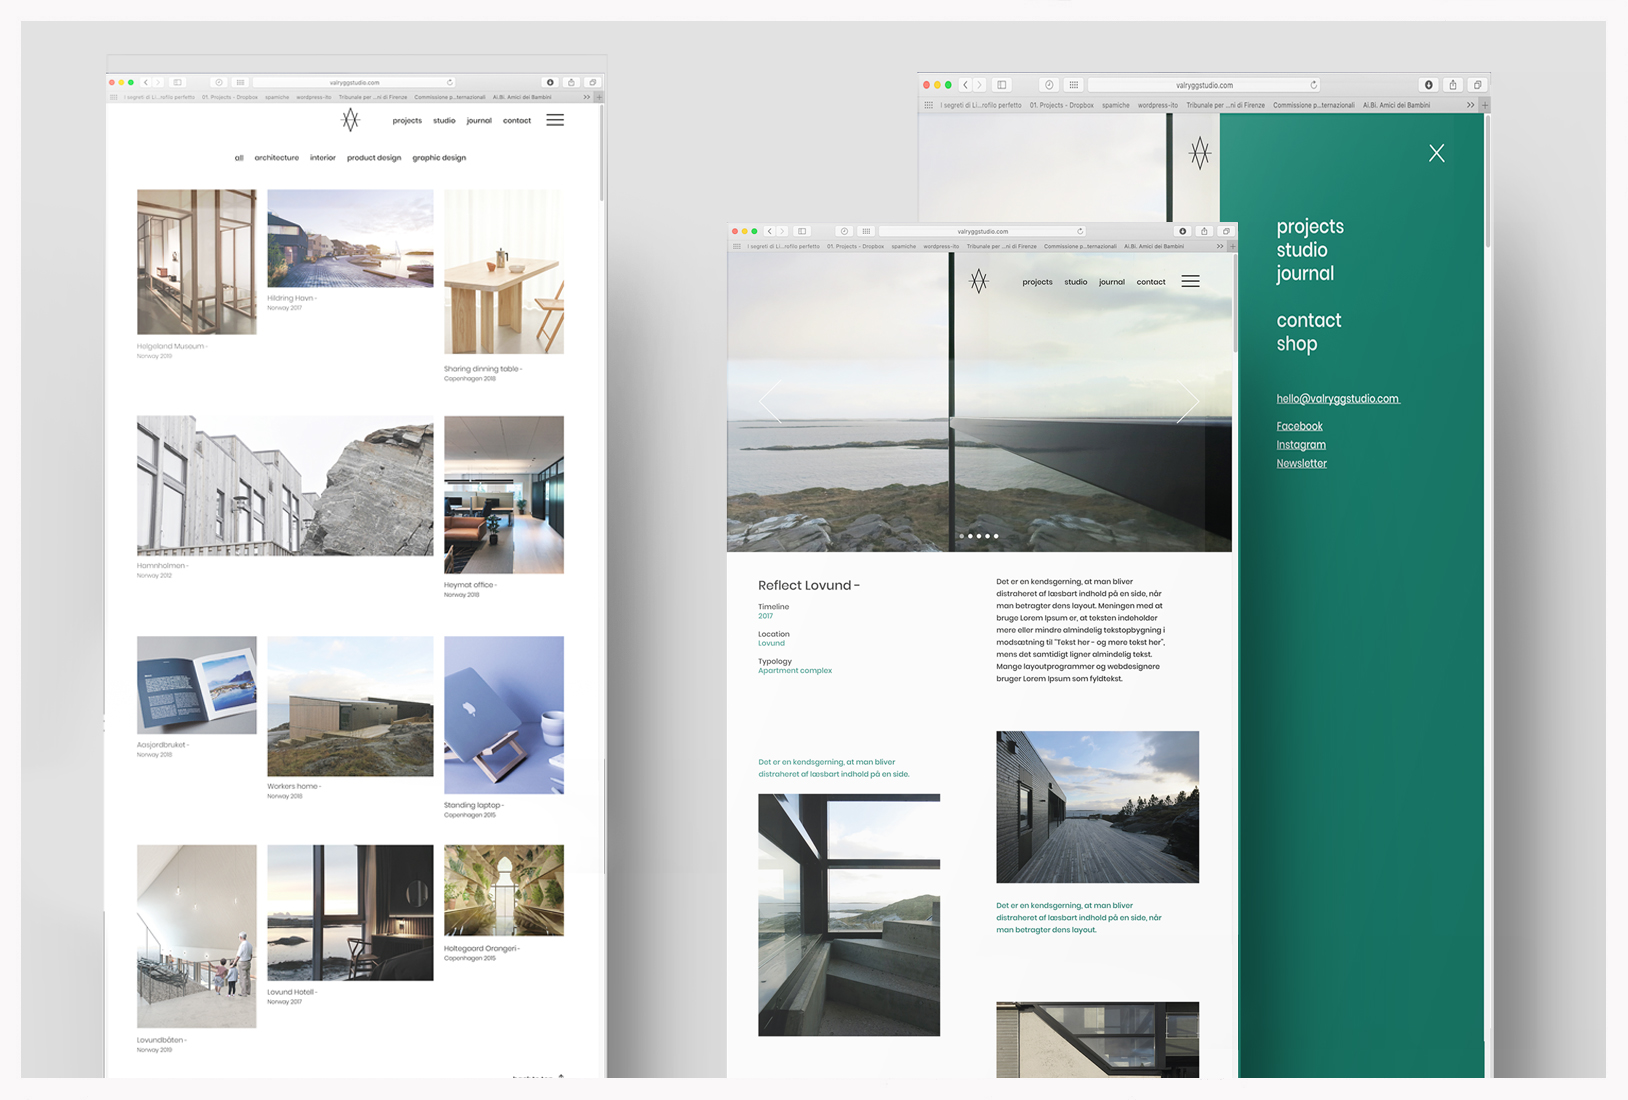Open Holtegaard Orangeri project thumbnail
This screenshot has width=1628, height=1100.
pyautogui.click(x=504, y=890)
